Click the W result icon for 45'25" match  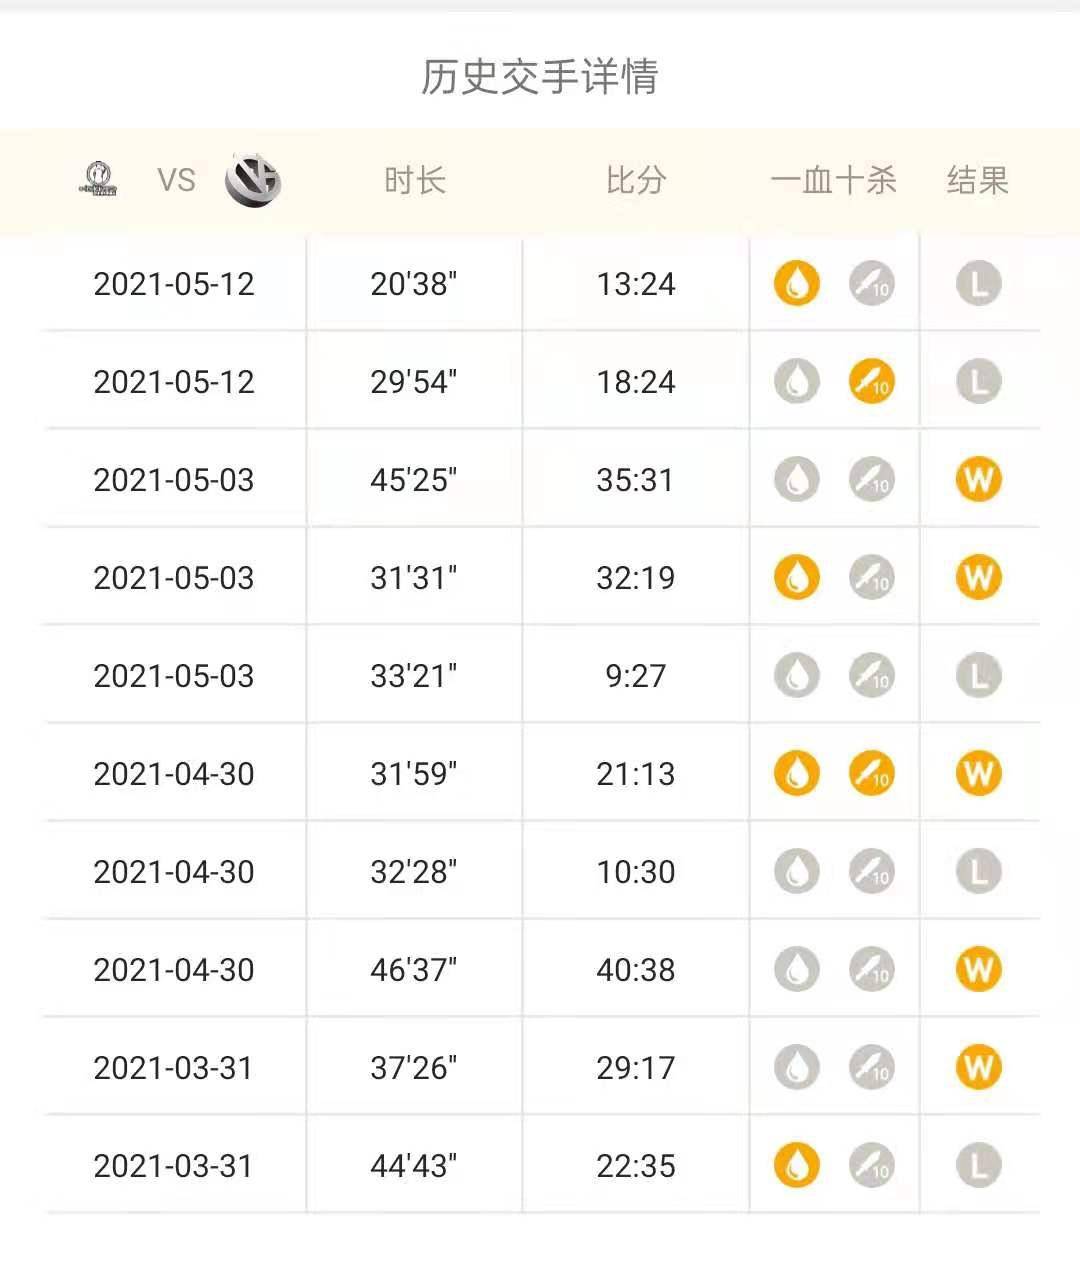pyautogui.click(x=978, y=480)
